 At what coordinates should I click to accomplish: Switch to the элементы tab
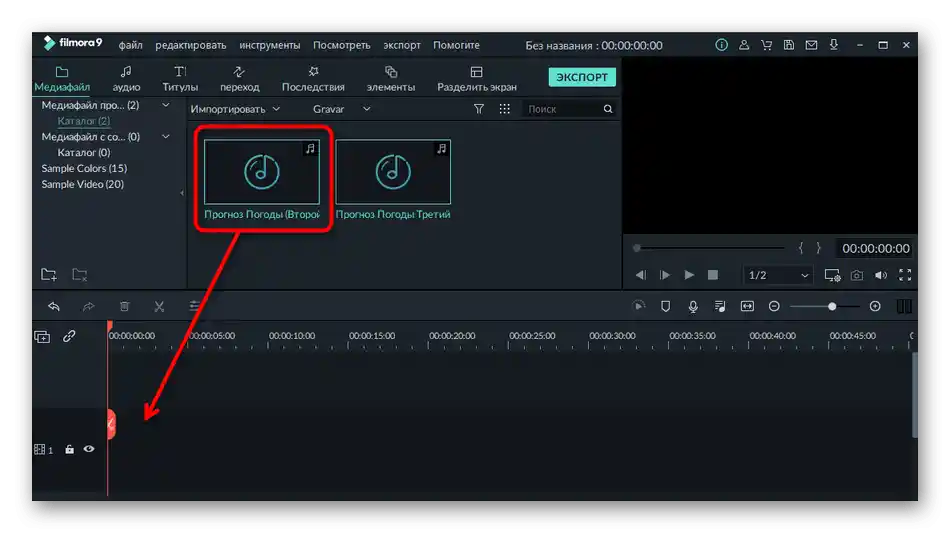point(391,79)
